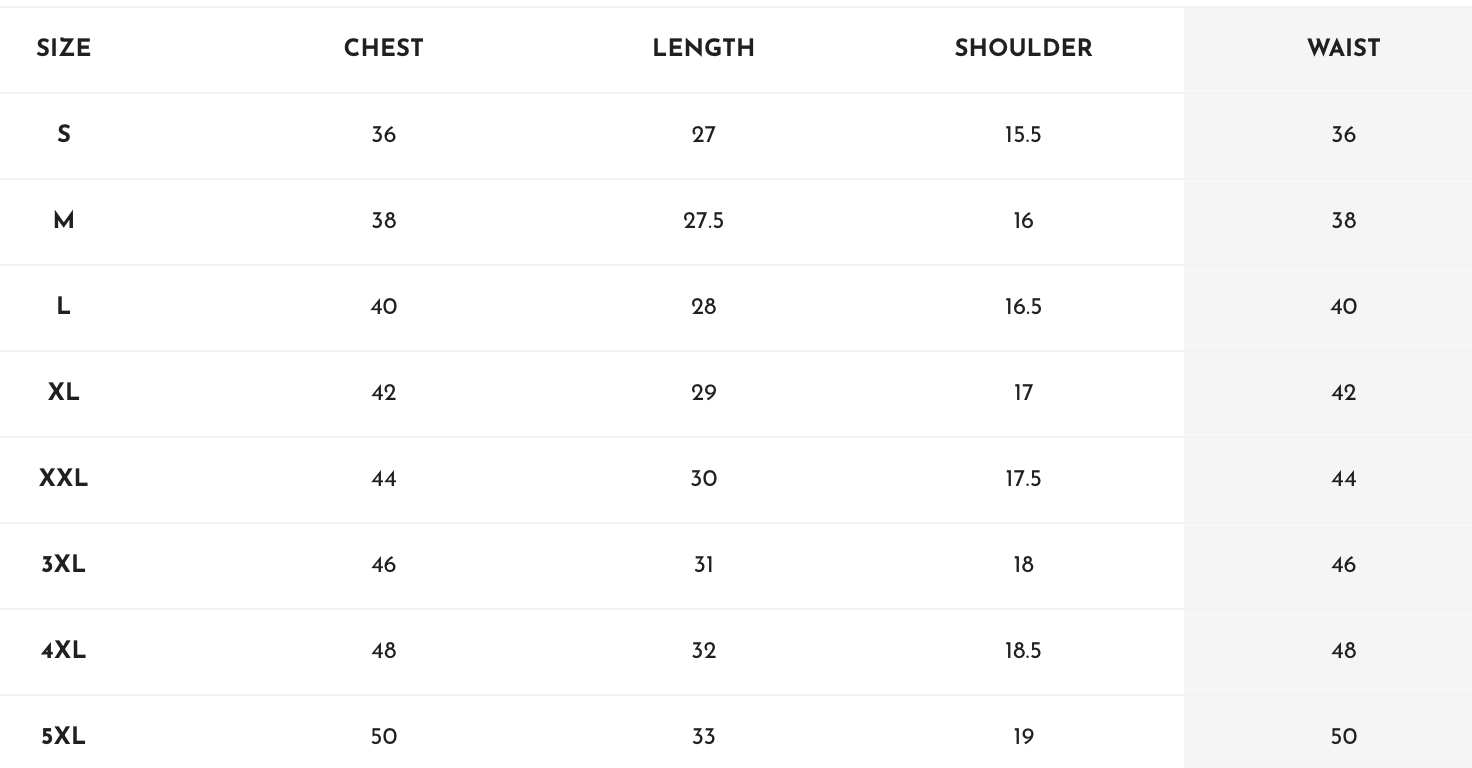Click the 5XL size row label
1472x768 pixels.
click(63, 736)
